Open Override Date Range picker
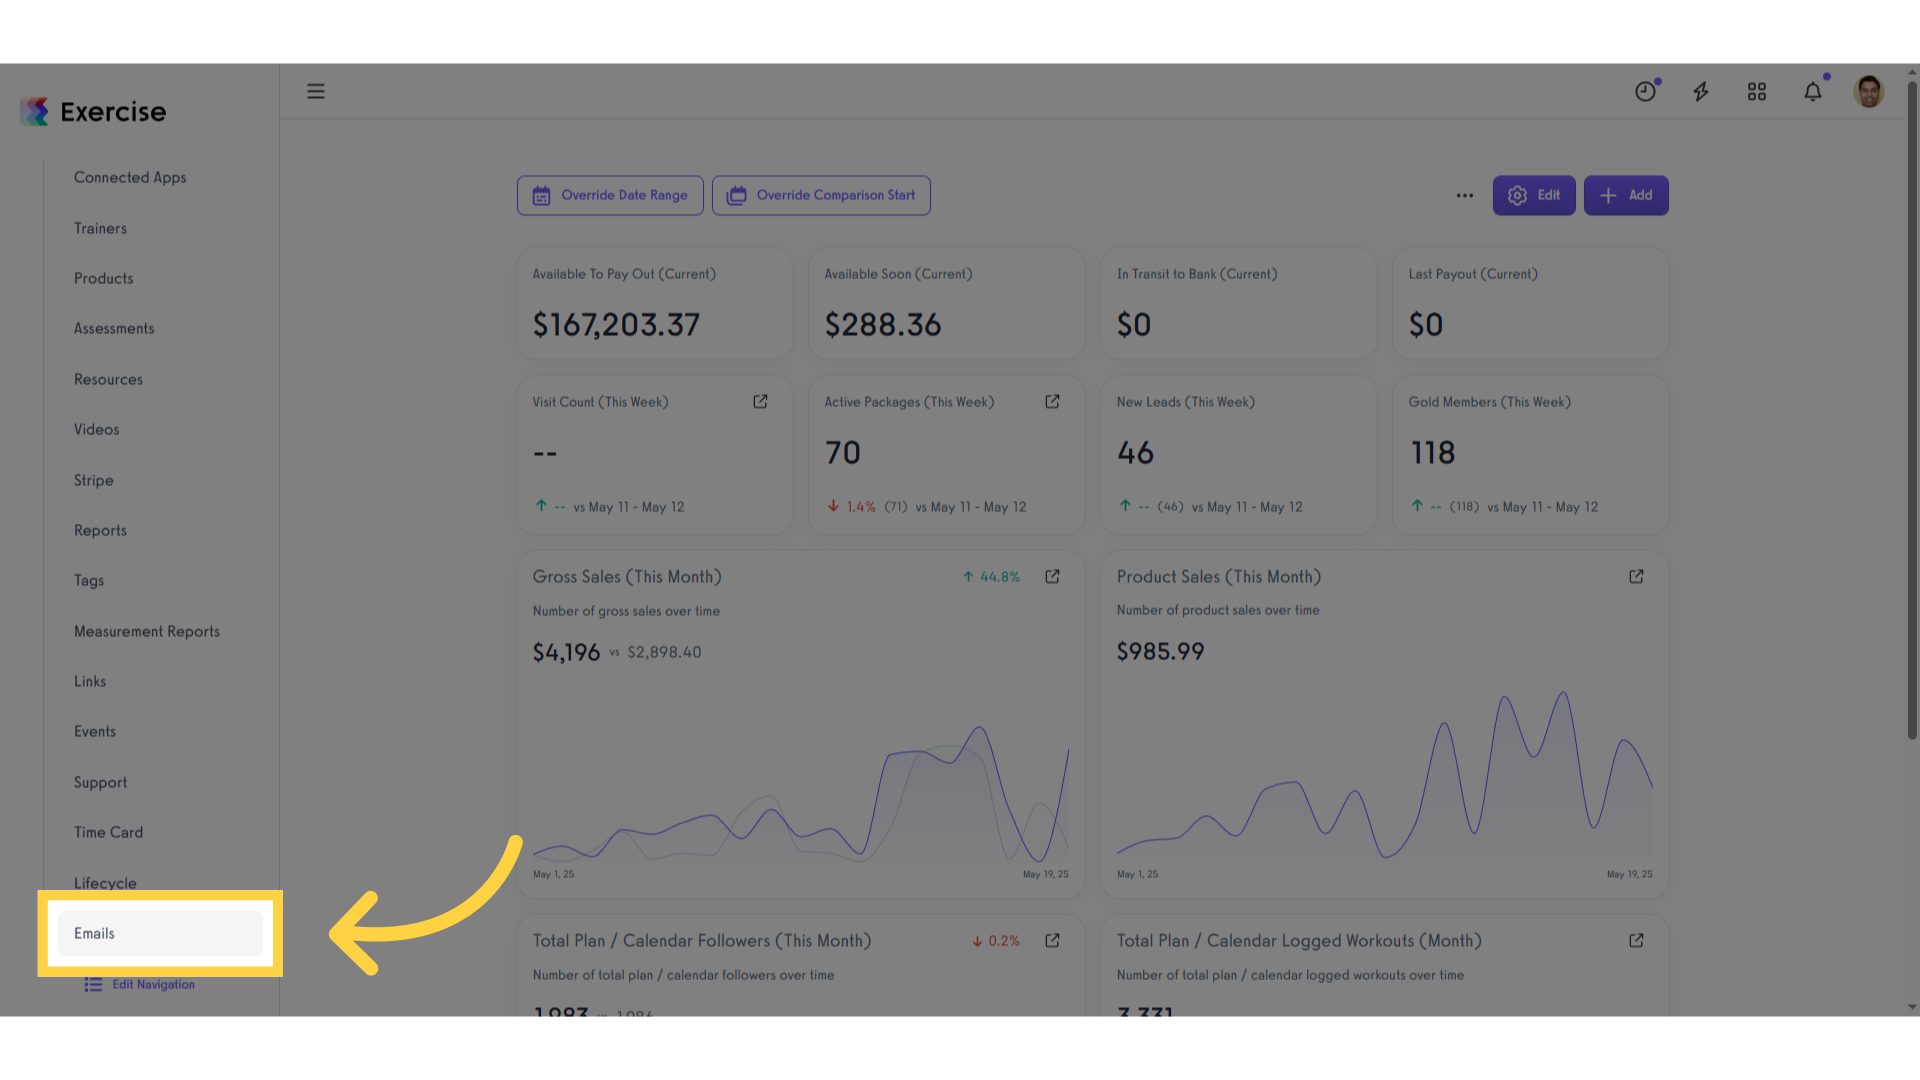Screen dimensions: 1920x1080 point(610,195)
